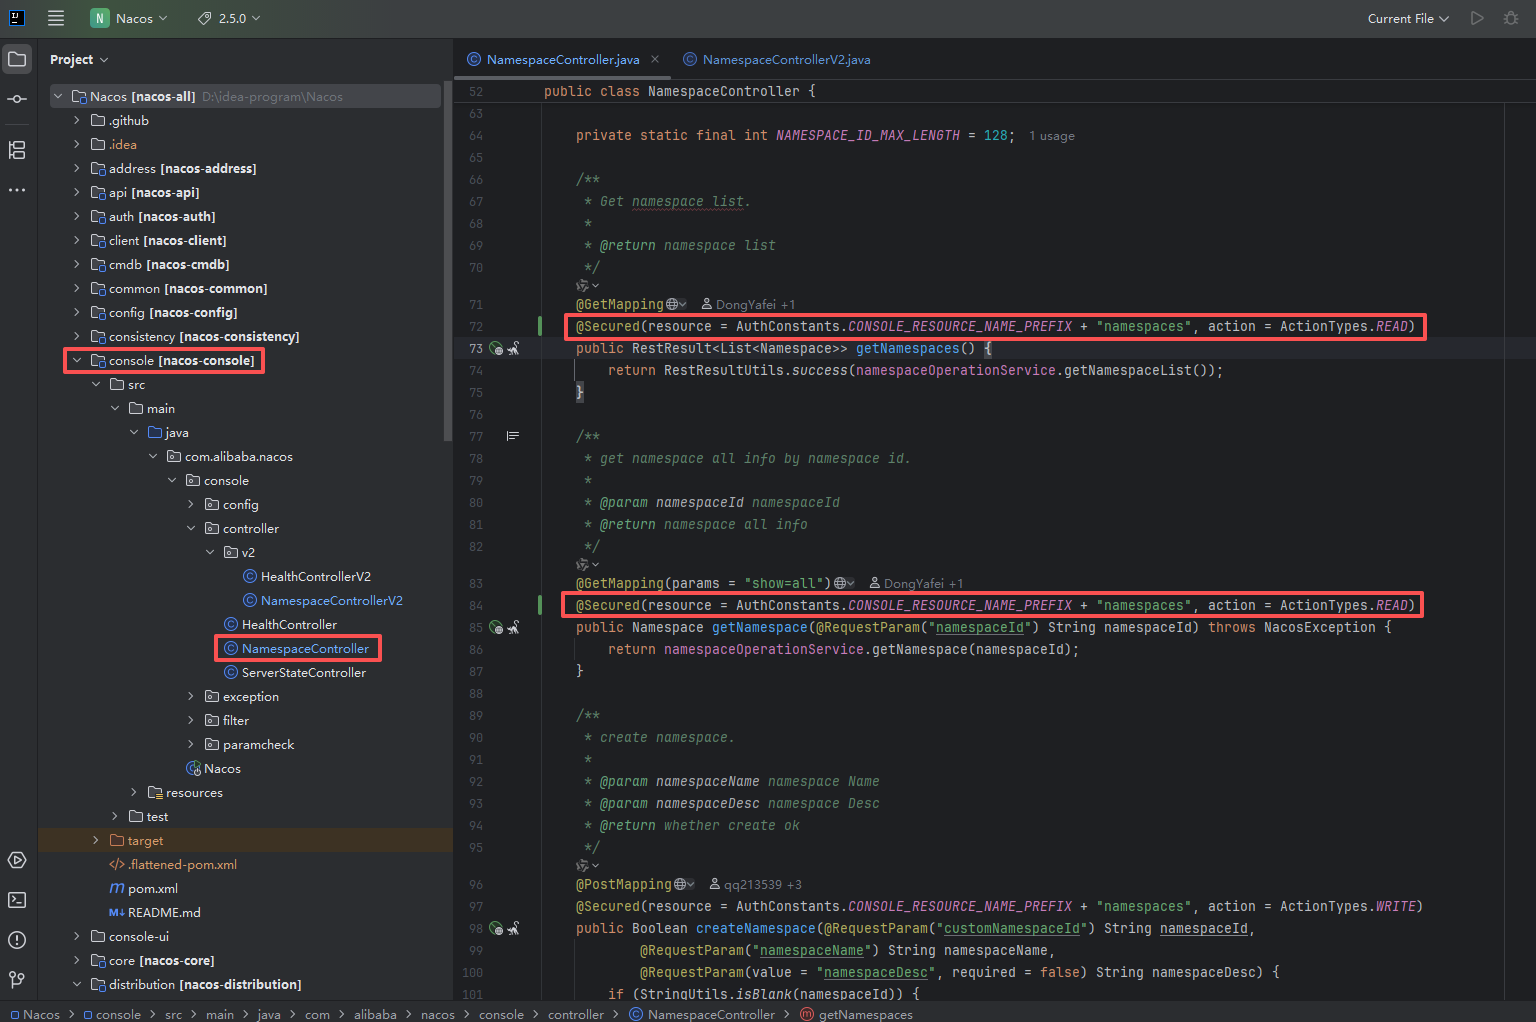
Task: Click globe icon next to @PostMapping line 96
Action: (684, 884)
